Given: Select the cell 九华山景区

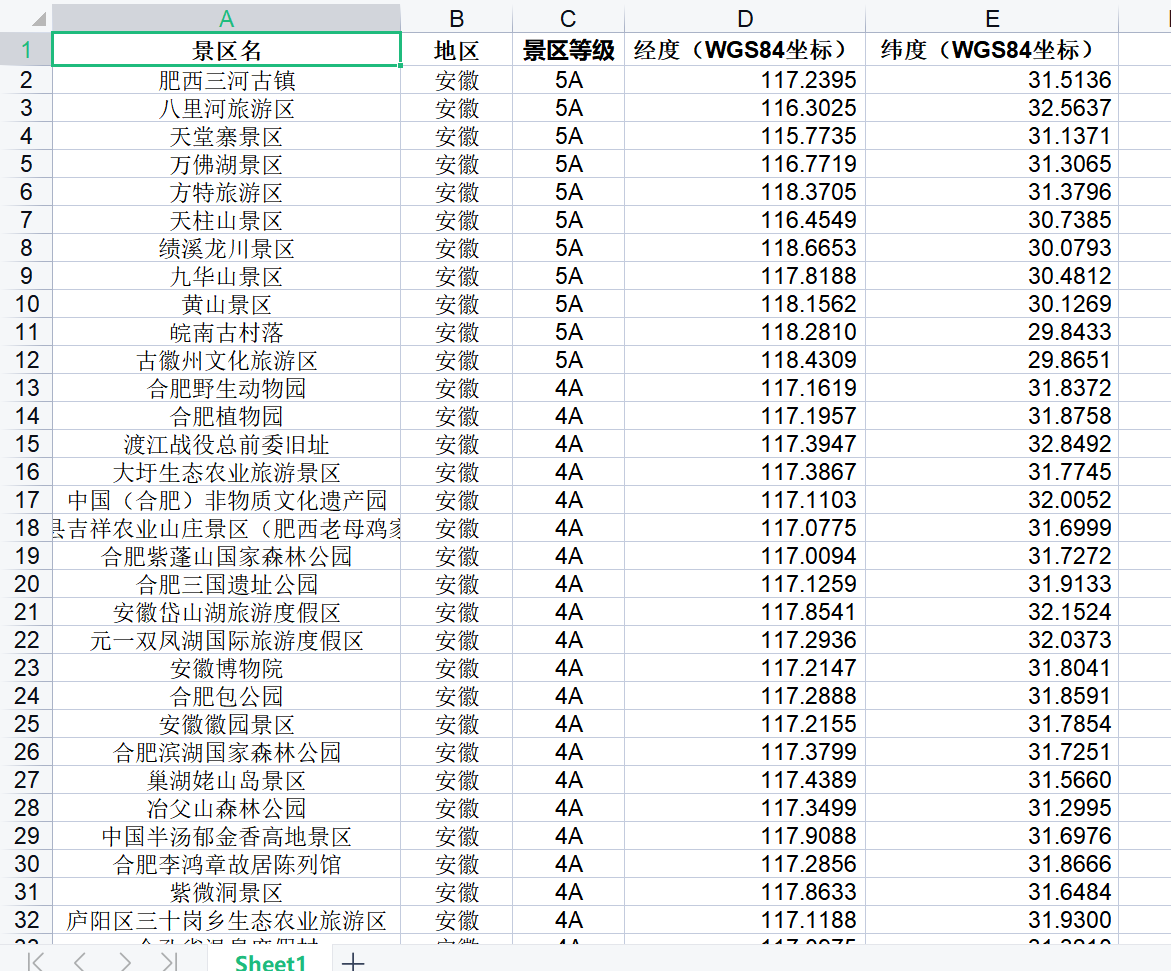Looking at the screenshot, I should pos(226,276).
